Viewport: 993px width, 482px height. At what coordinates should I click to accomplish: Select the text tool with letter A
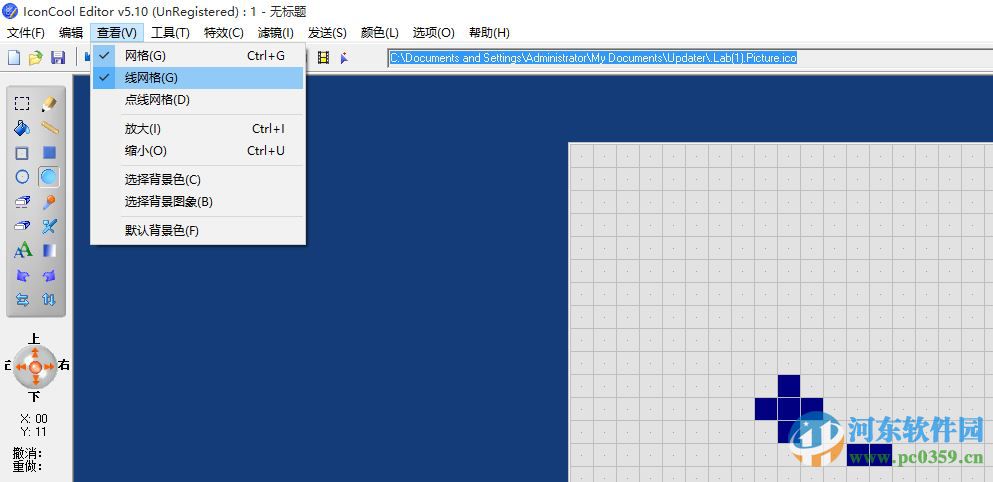(22, 250)
